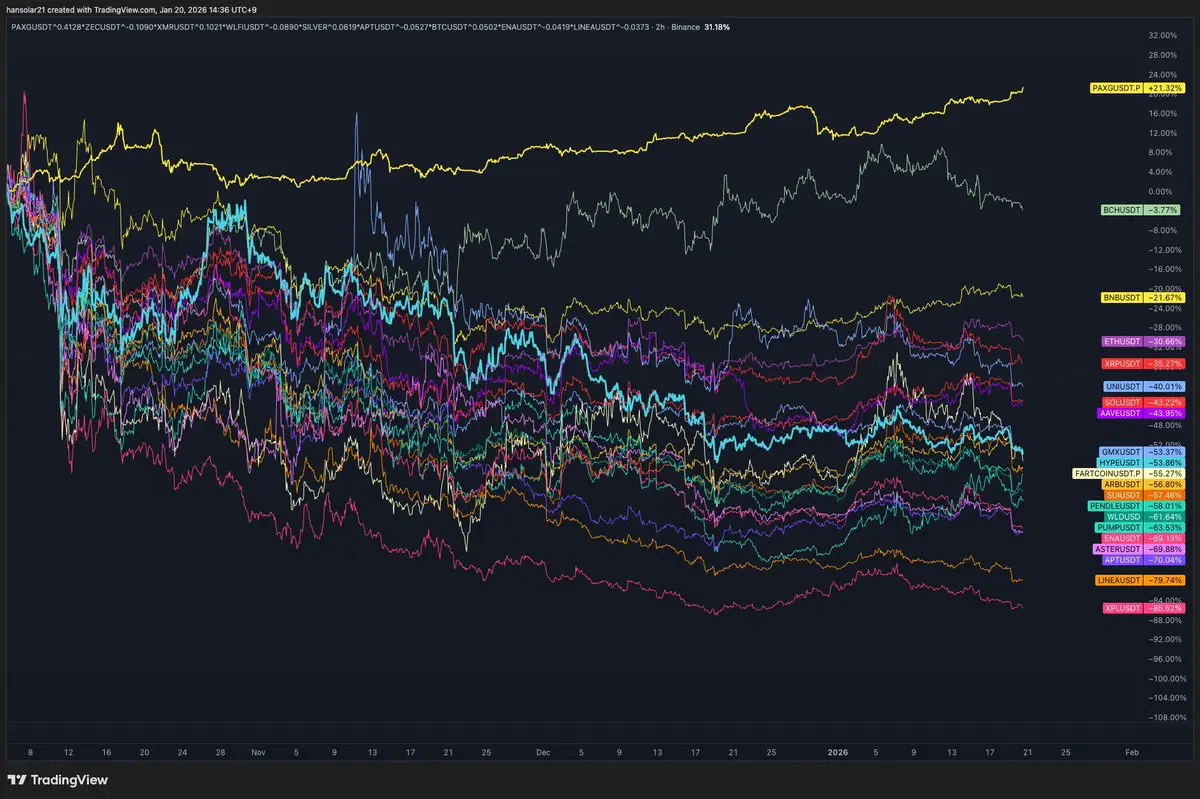Click the XRPUSDT price scale label
The image size is (1200, 799).
(1142, 363)
